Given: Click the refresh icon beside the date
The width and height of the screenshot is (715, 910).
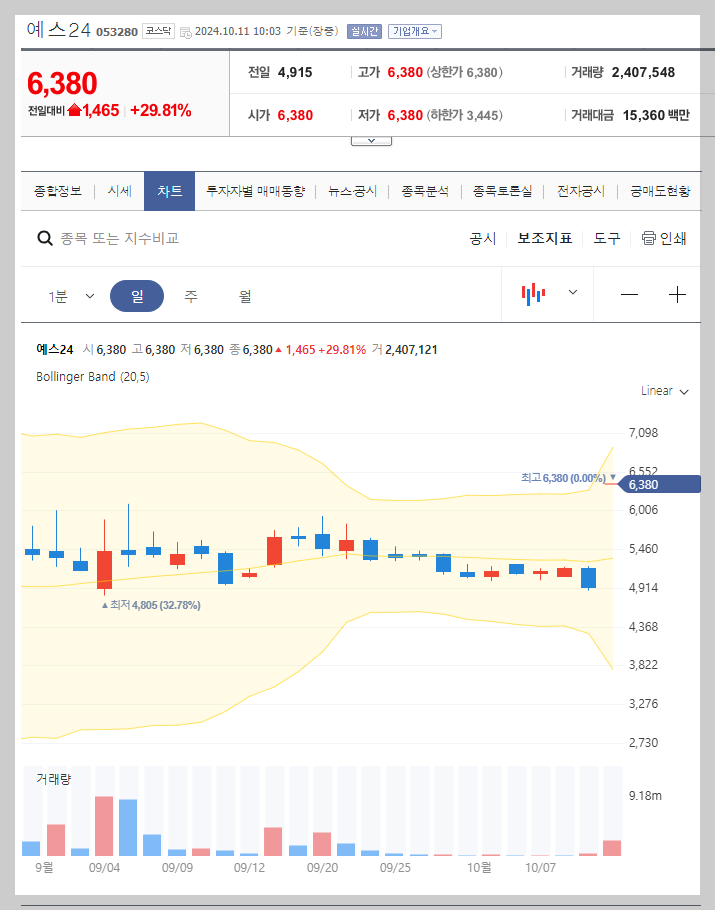Looking at the screenshot, I should tap(184, 31).
